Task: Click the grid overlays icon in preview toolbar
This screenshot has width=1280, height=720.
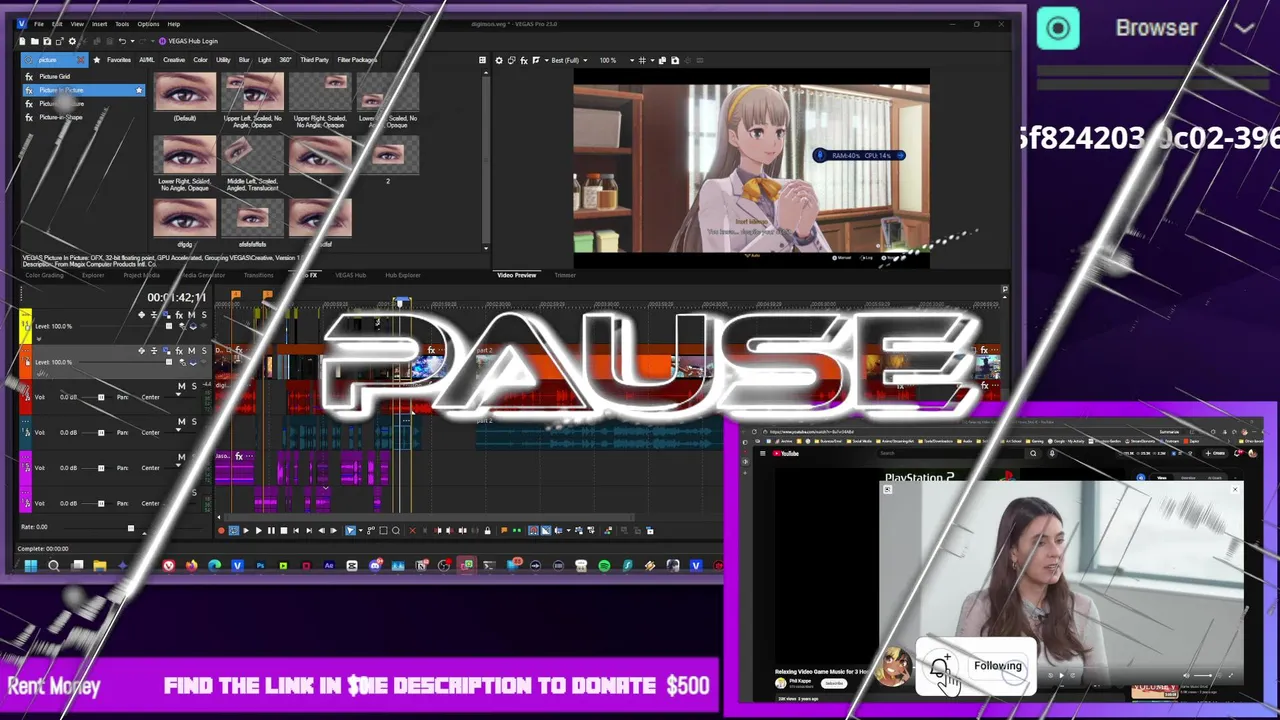Action: 642,60
